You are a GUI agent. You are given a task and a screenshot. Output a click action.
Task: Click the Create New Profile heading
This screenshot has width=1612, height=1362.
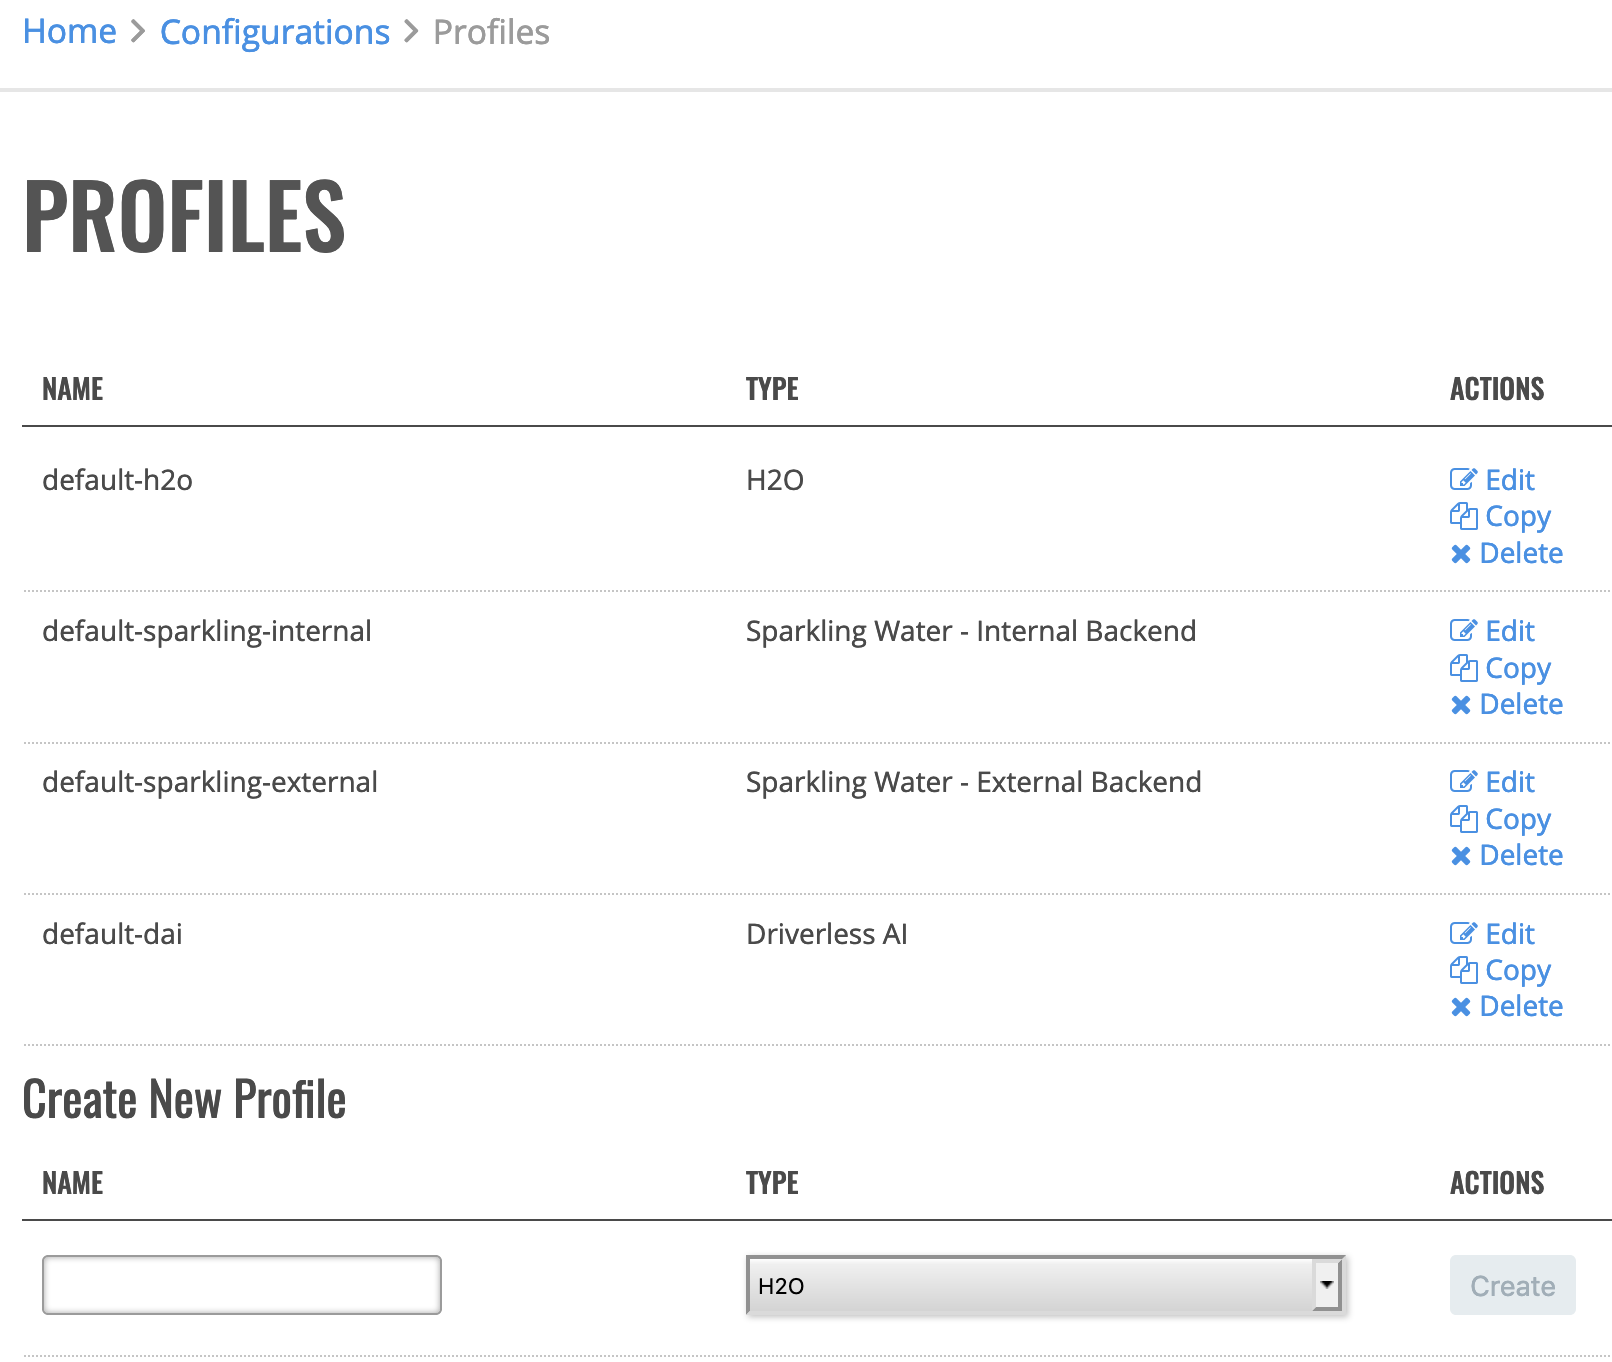pos(184,1099)
